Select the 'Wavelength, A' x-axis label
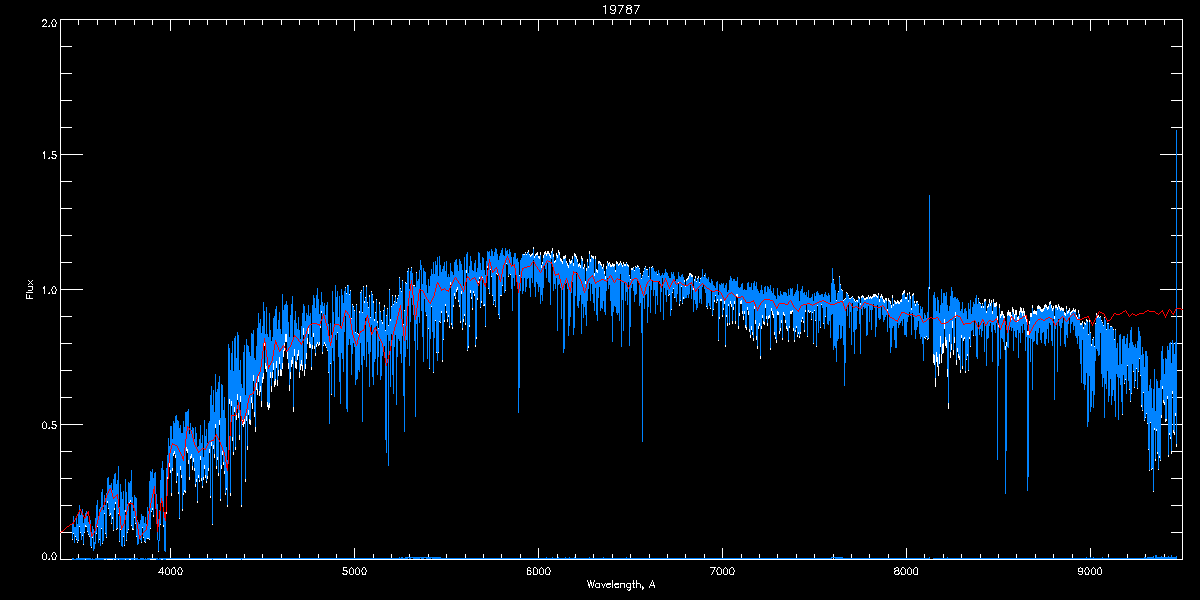This screenshot has height=600, width=1200. pos(620,584)
